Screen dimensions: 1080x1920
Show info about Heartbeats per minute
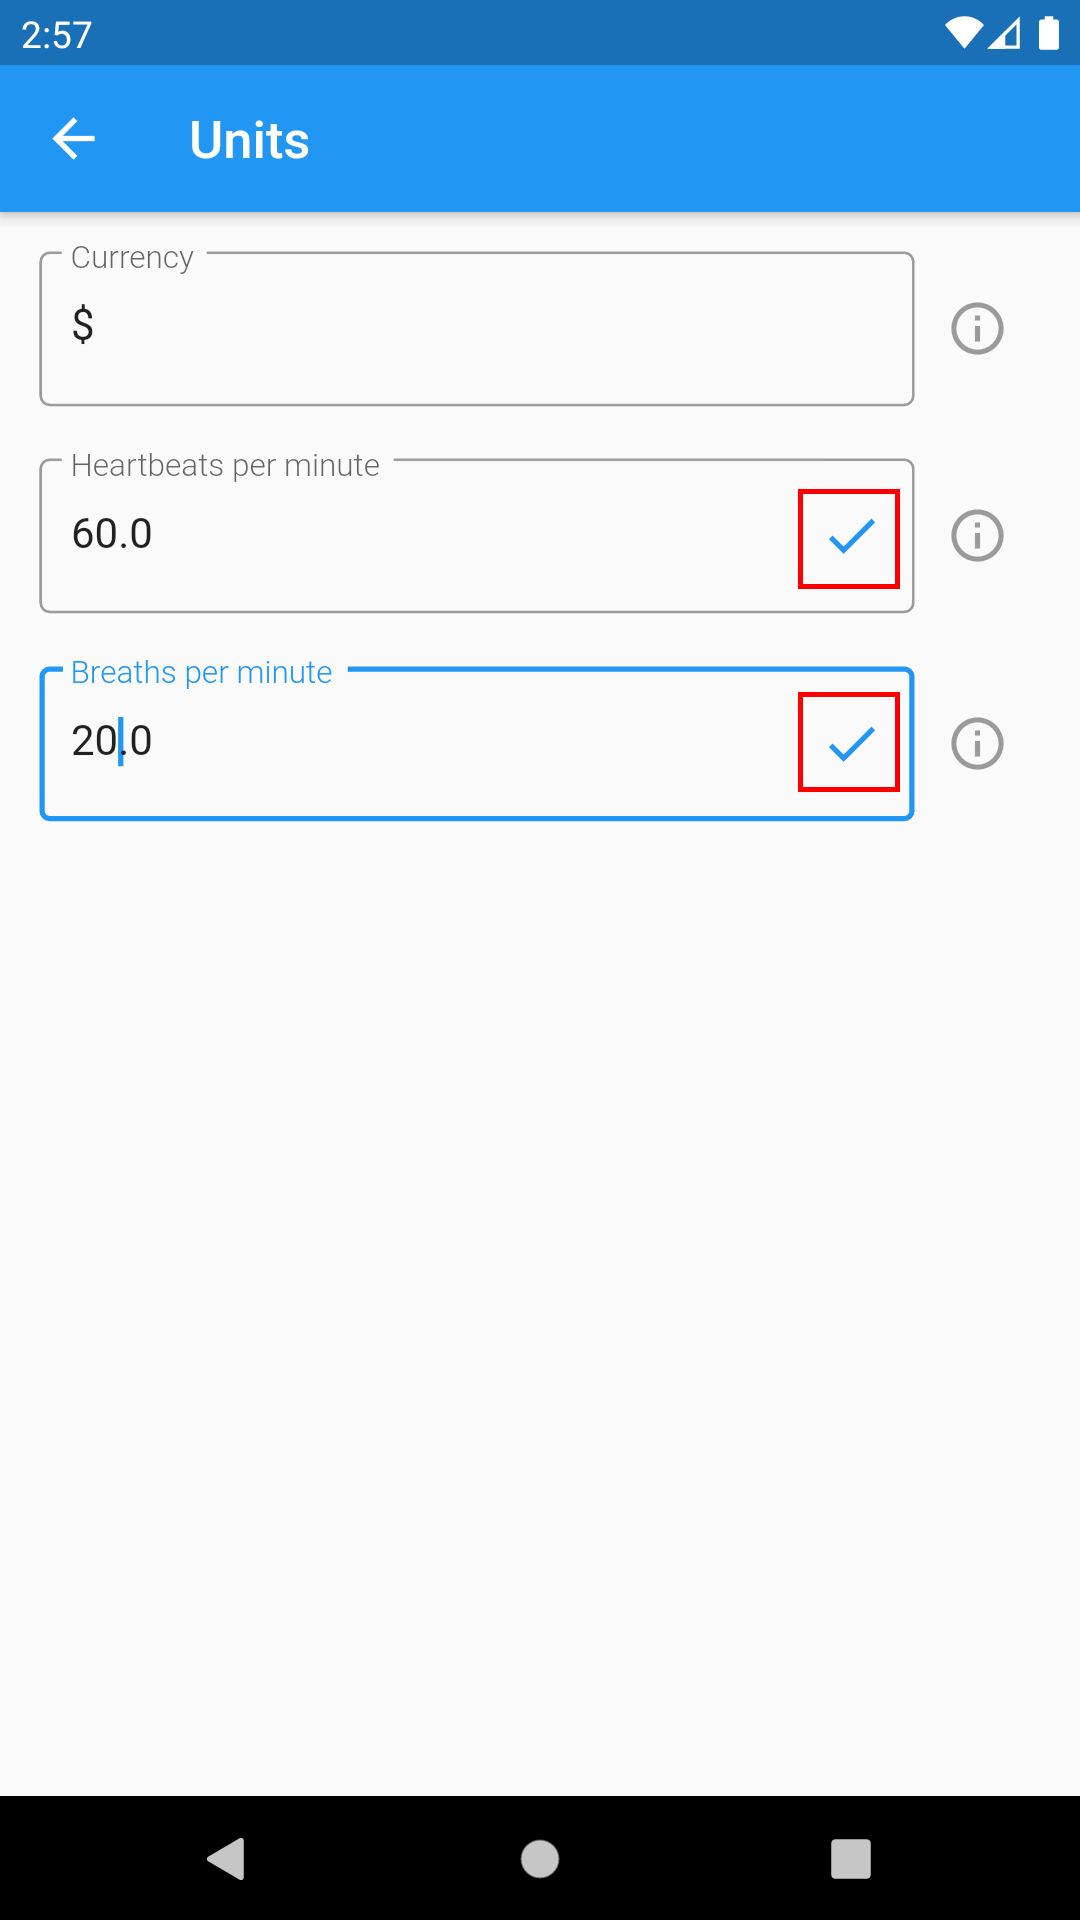tap(977, 536)
